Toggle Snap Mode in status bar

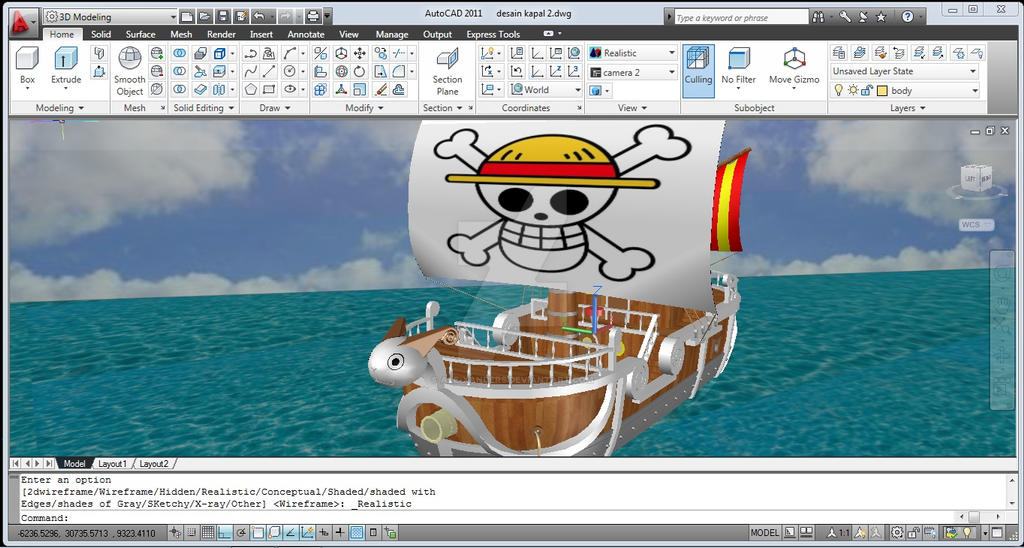click(x=191, y=533)
